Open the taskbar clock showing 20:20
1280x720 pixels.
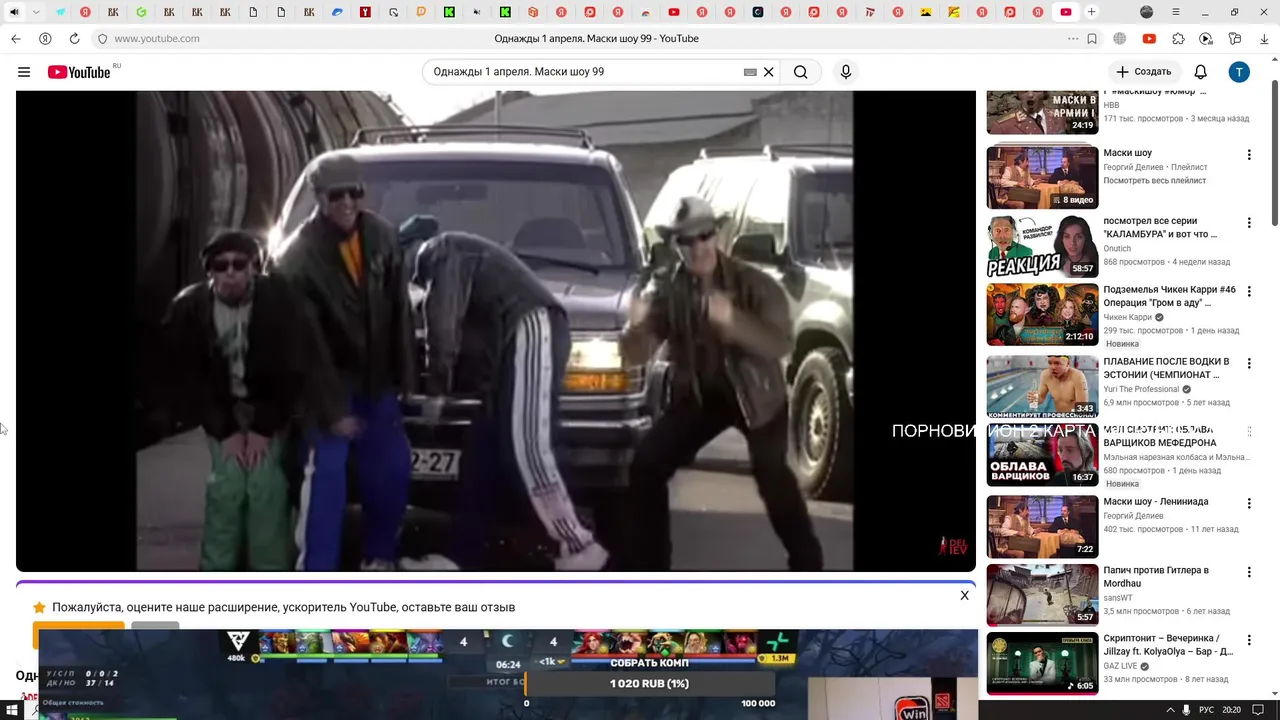(x=1231, y=710)
